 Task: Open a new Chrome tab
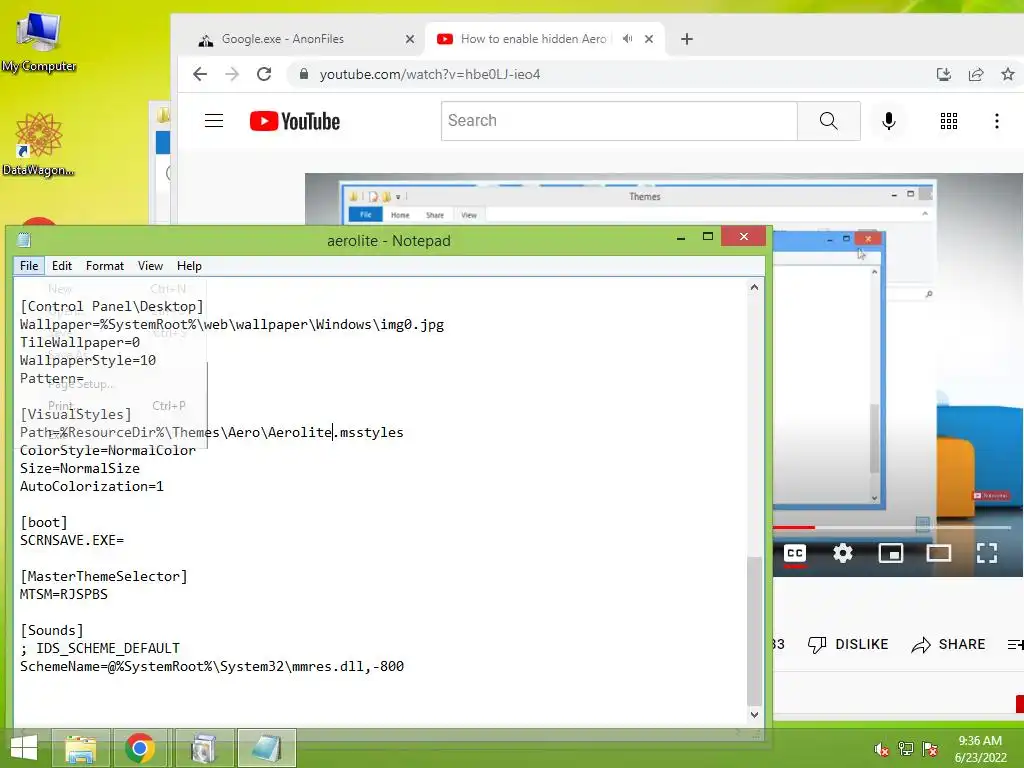coord(686,39)
